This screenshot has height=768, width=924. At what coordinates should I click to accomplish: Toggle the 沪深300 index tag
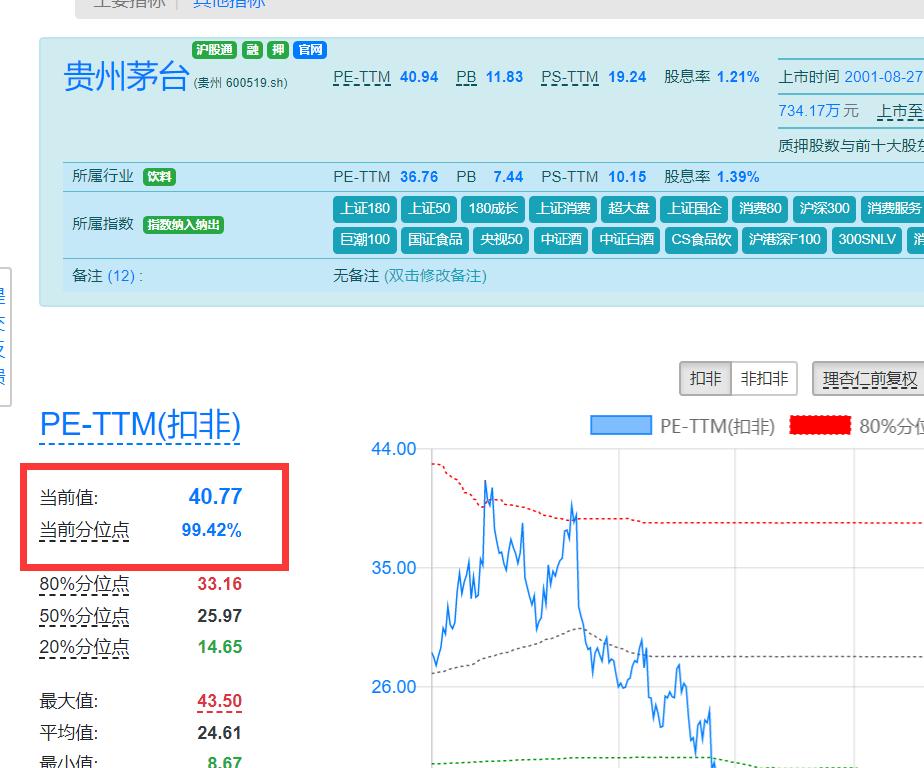pyautogui.click(x=824, y=209)
